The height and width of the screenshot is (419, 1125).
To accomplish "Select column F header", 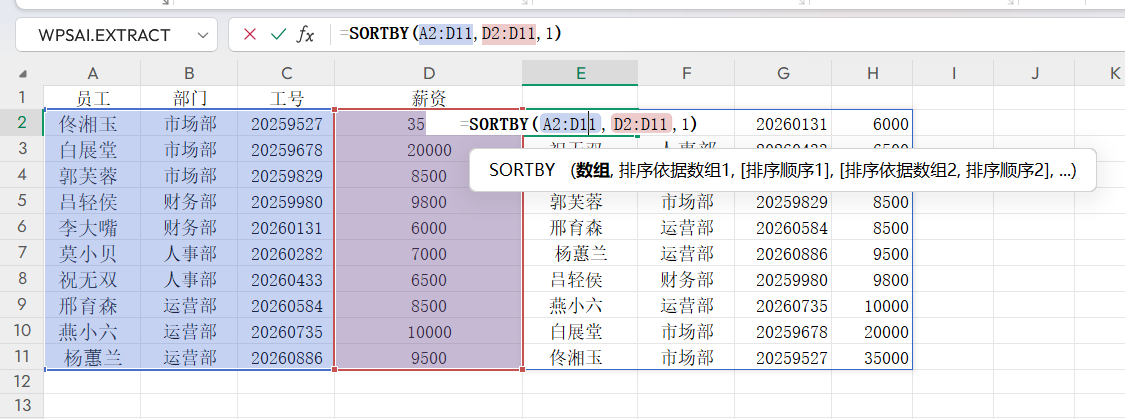I will tap(687, 72).
